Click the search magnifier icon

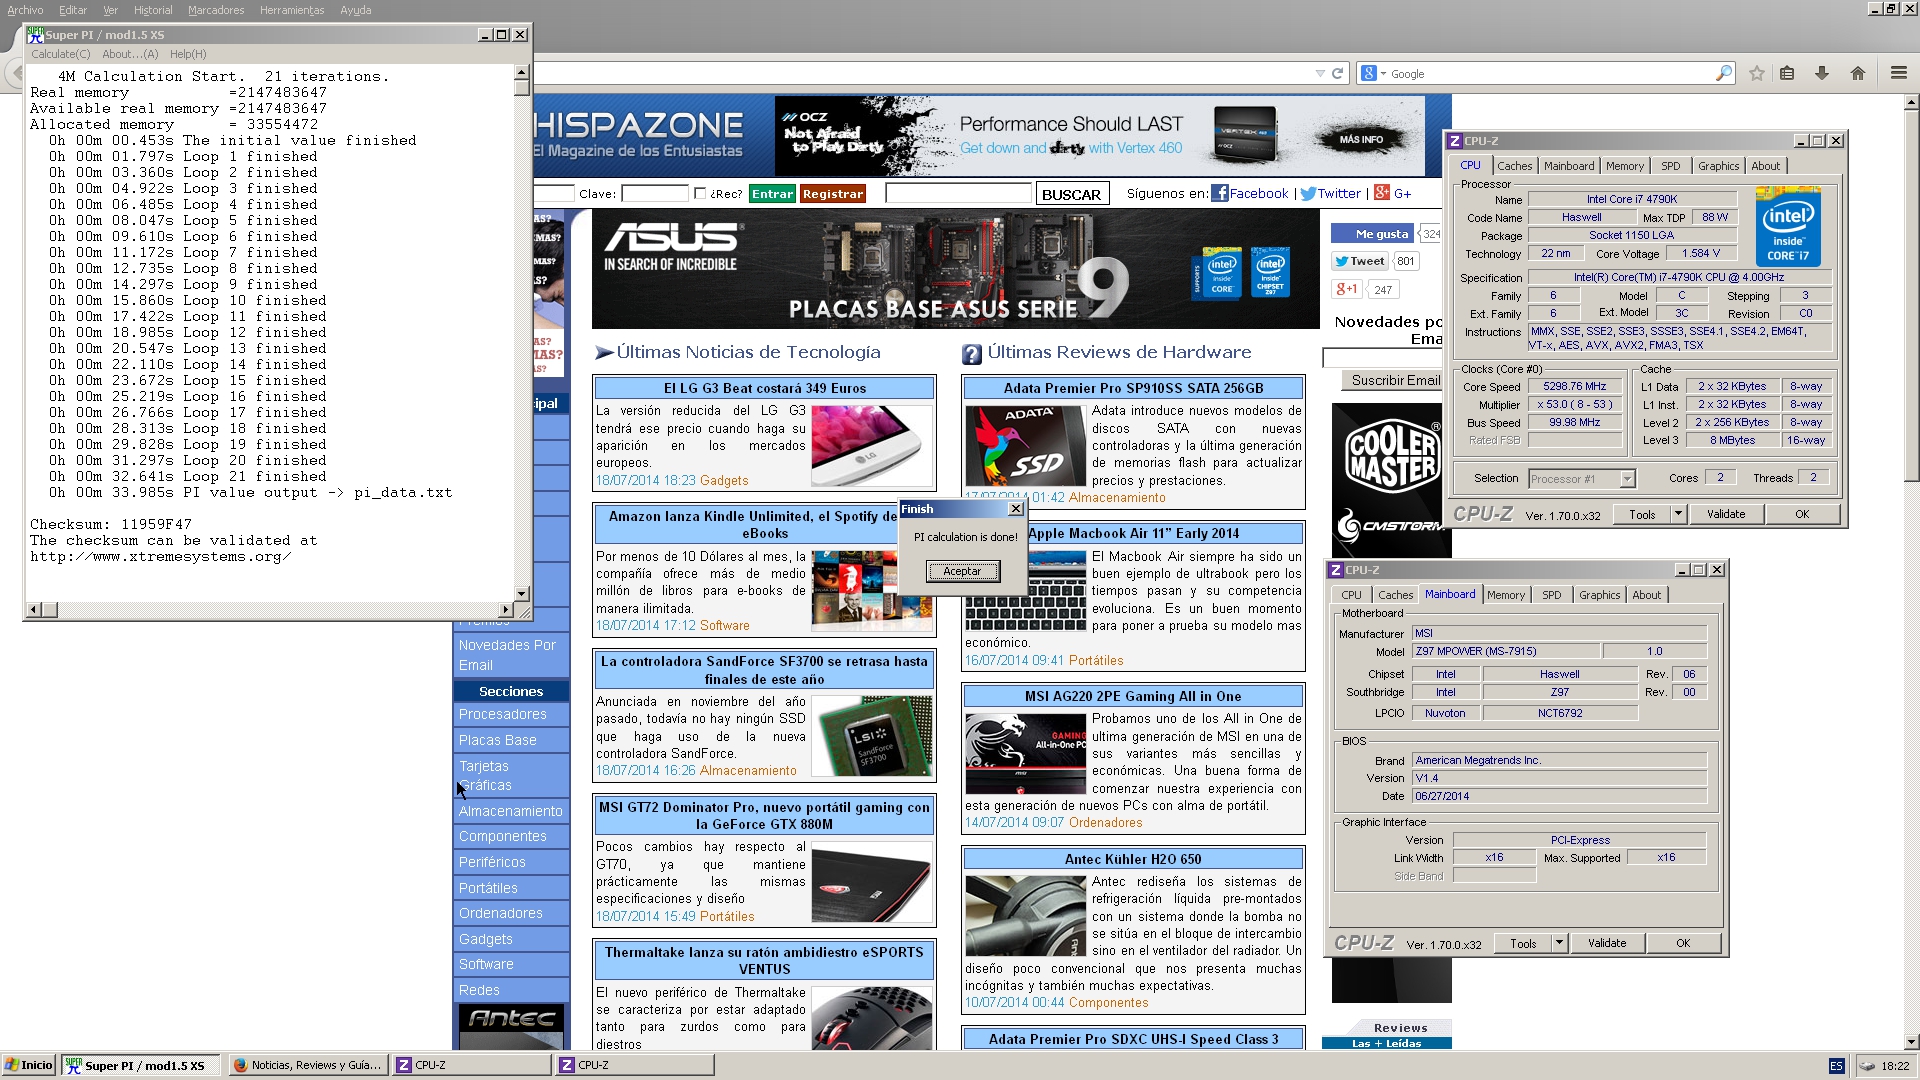pos(1723,73)
